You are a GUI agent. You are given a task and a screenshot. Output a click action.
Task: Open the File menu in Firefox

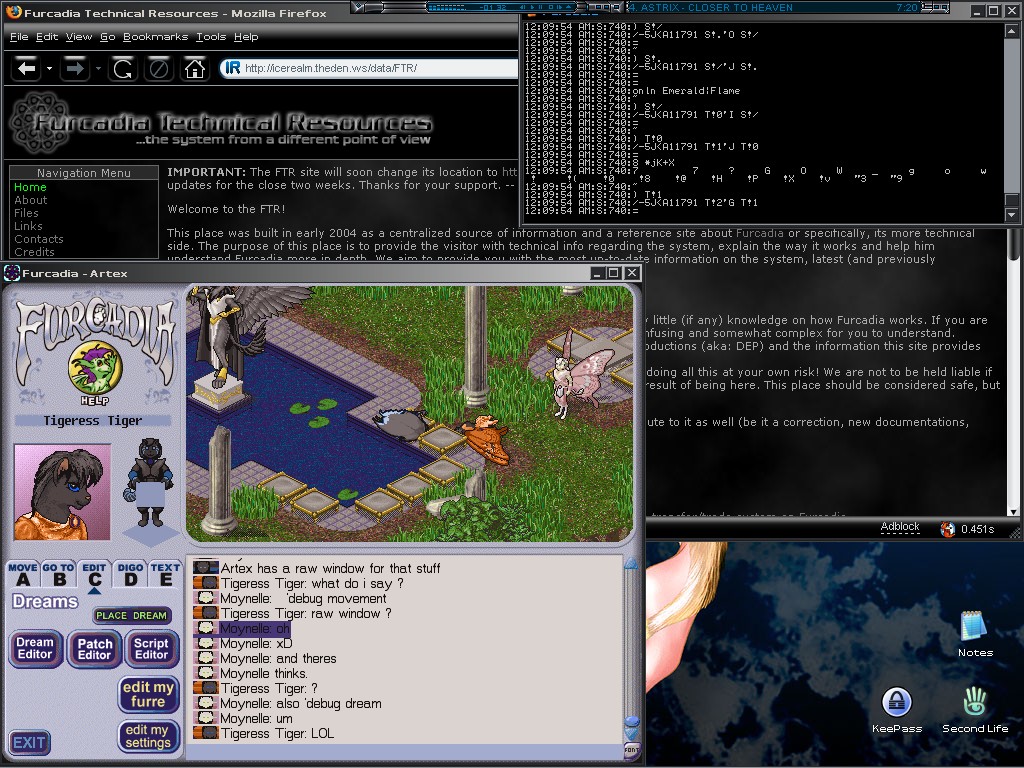[x=19, y=37]
